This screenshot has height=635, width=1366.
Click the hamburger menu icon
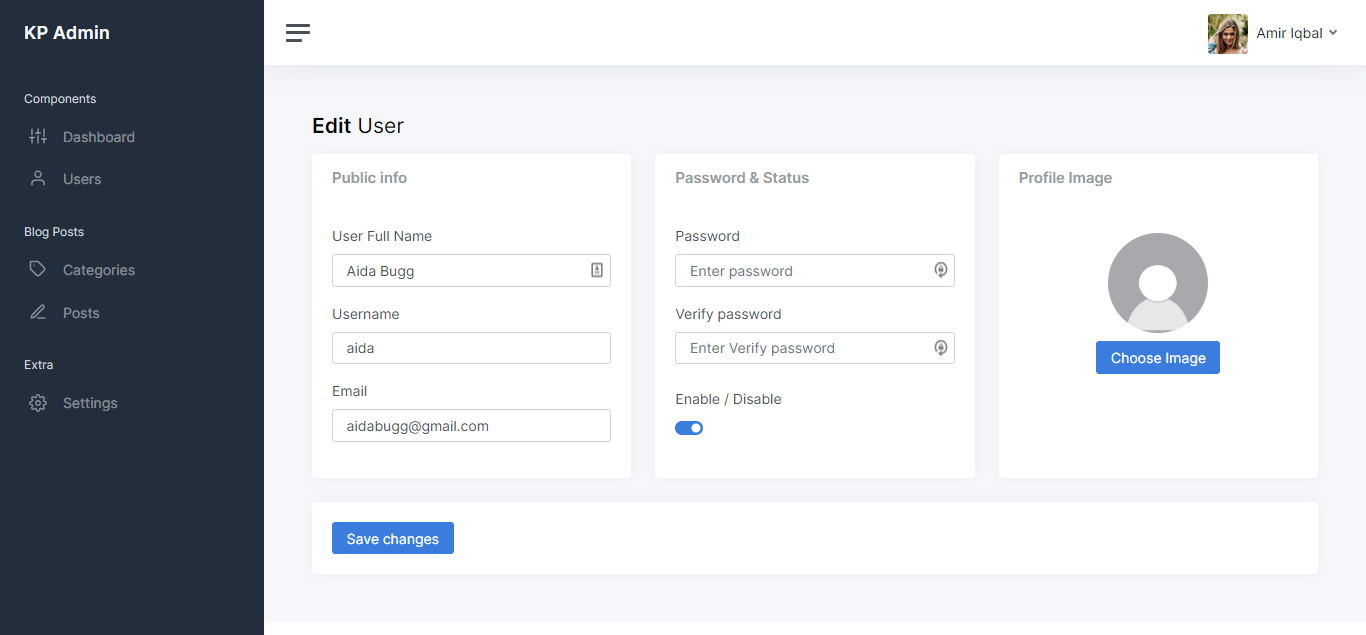pyautogui.click(x=298, y=33)
